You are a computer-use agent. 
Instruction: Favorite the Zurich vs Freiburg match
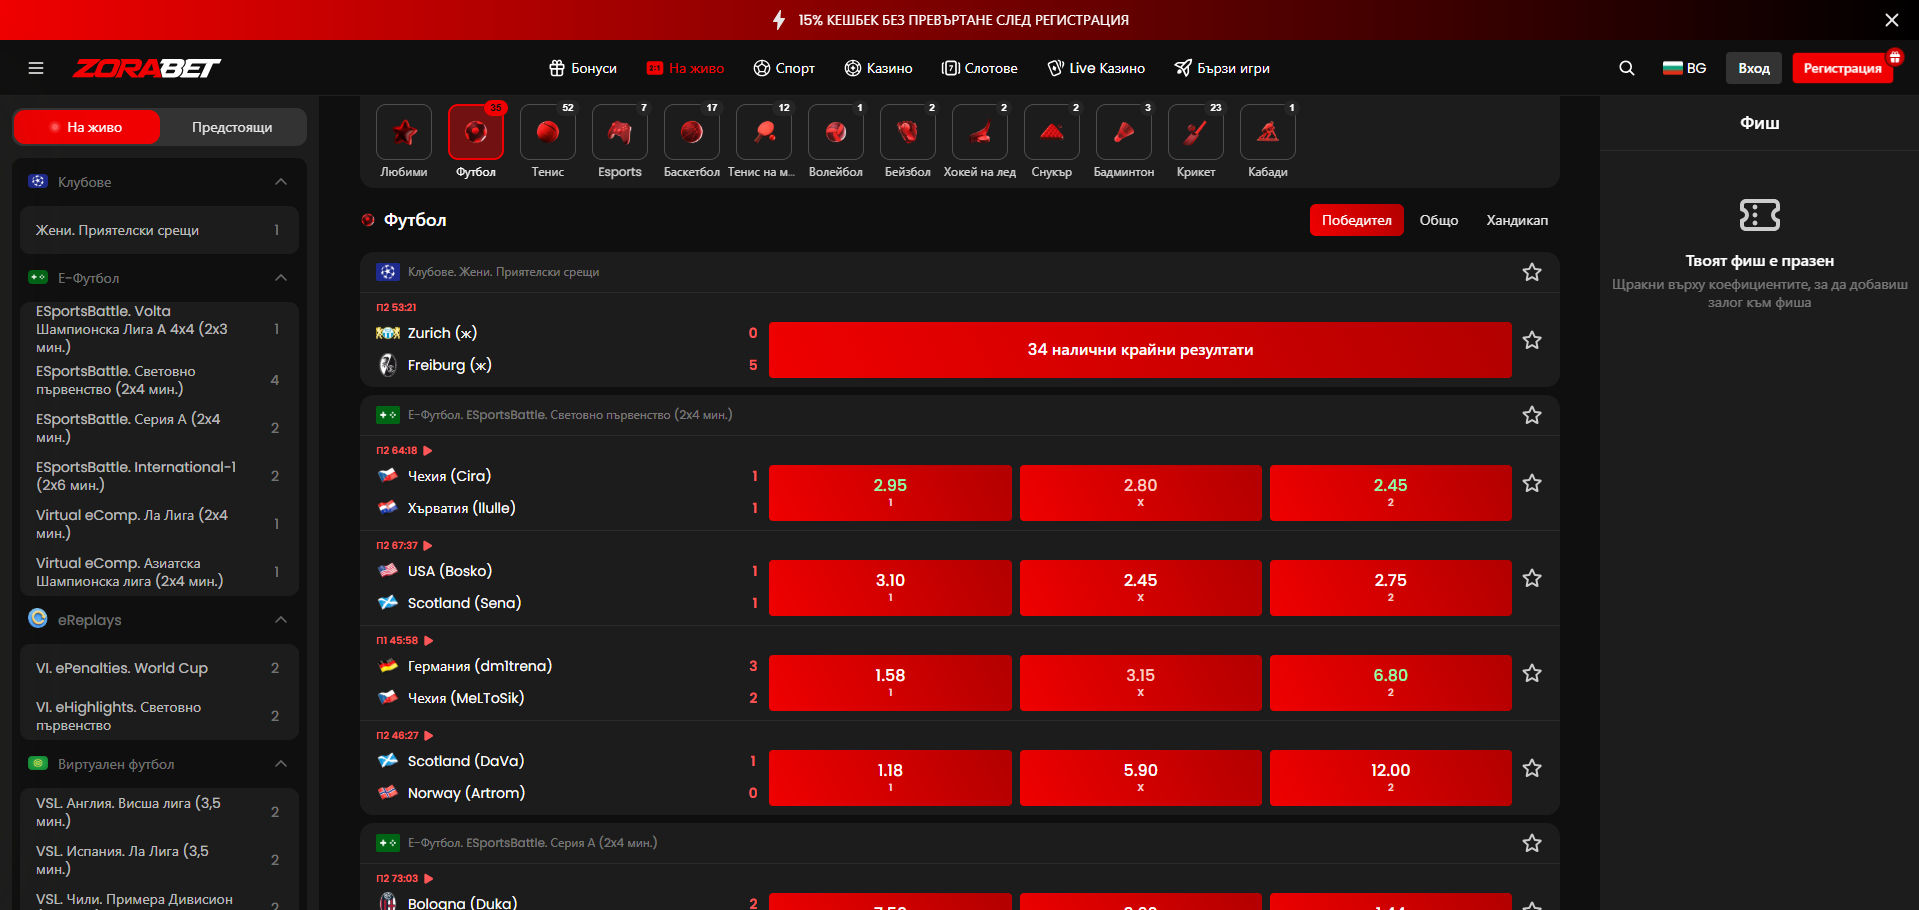pos(1532,341)
